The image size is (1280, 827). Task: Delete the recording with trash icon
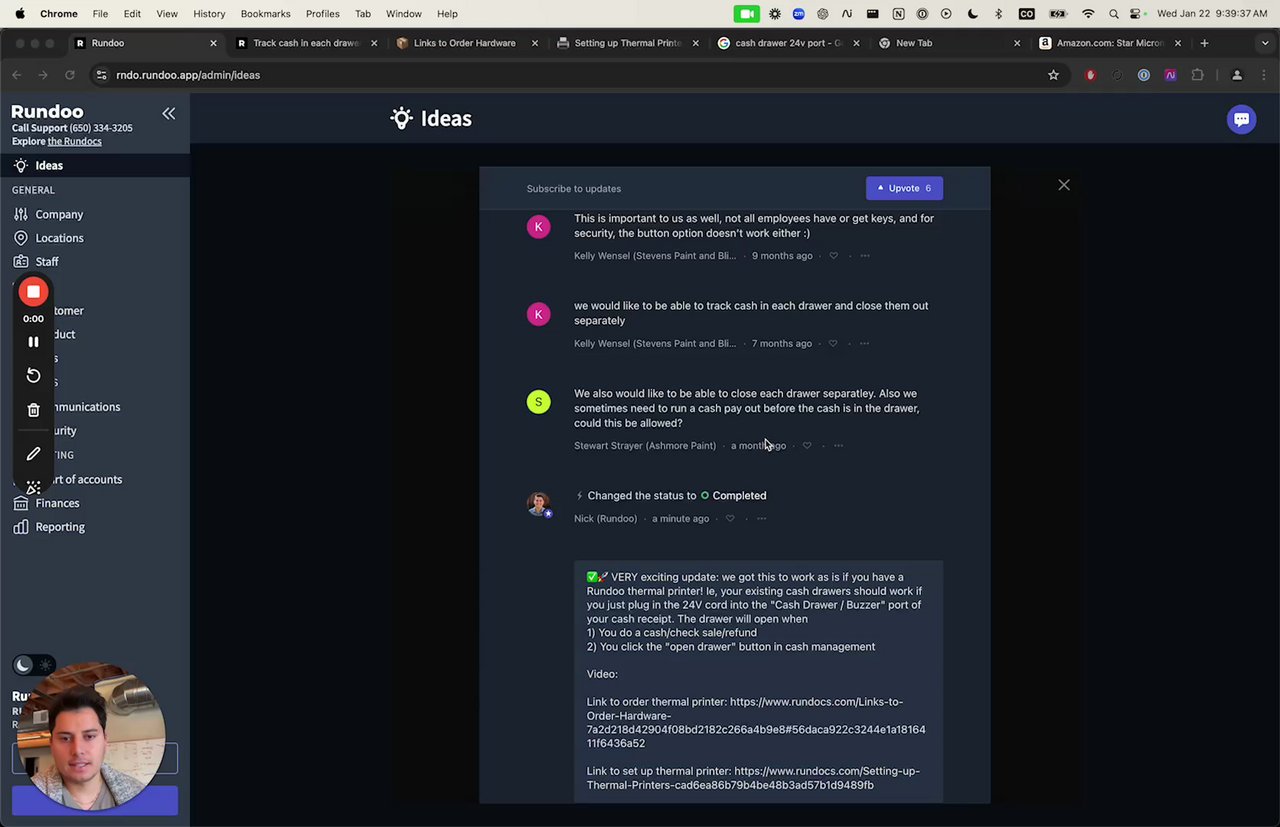pos(33,410)
